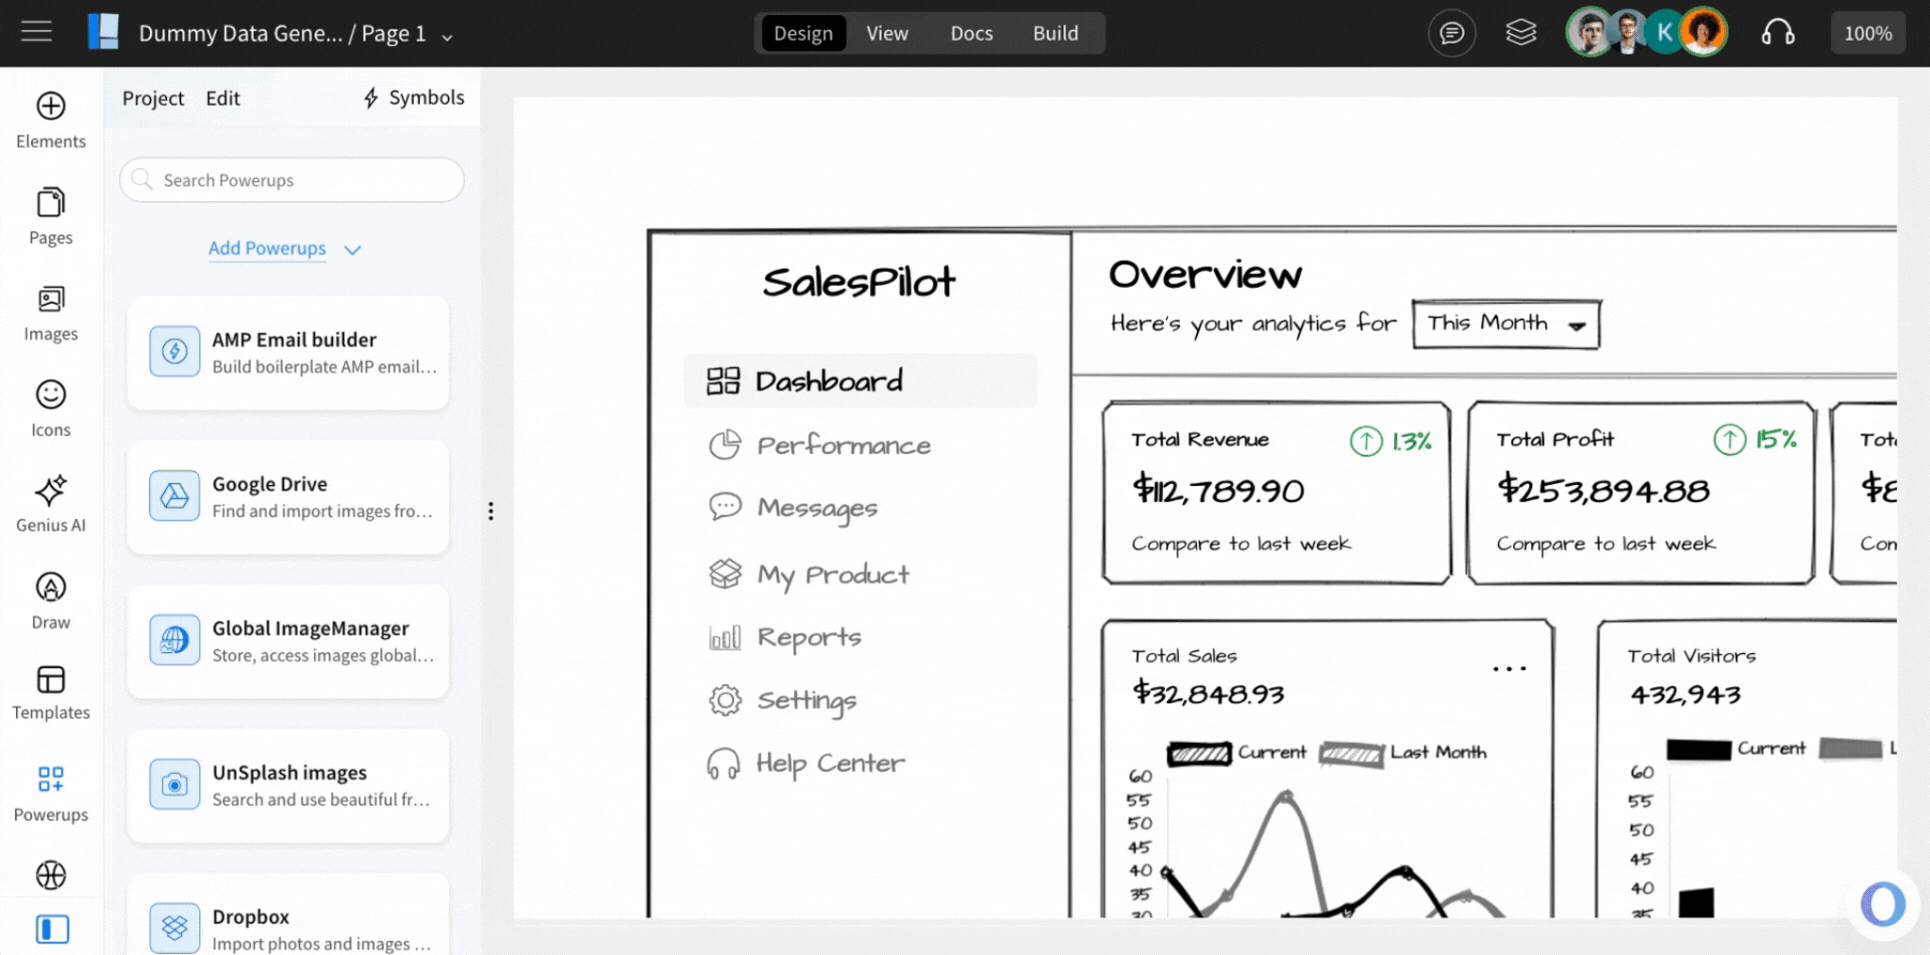Switch to the Build tab
1930x955 pixels.
coord(1055,33)
